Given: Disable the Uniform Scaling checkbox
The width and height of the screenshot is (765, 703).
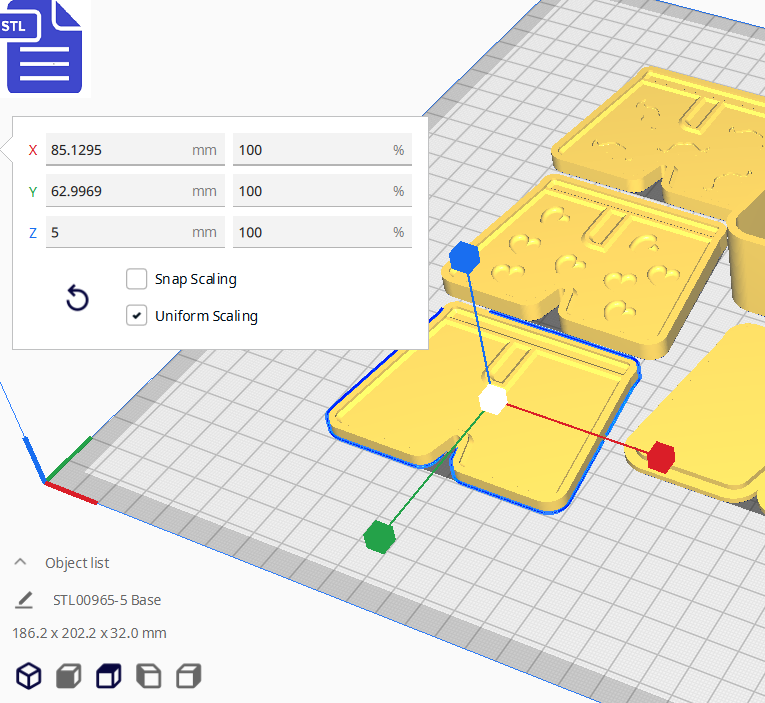Looking at the screenshot, I should (137, 316).
